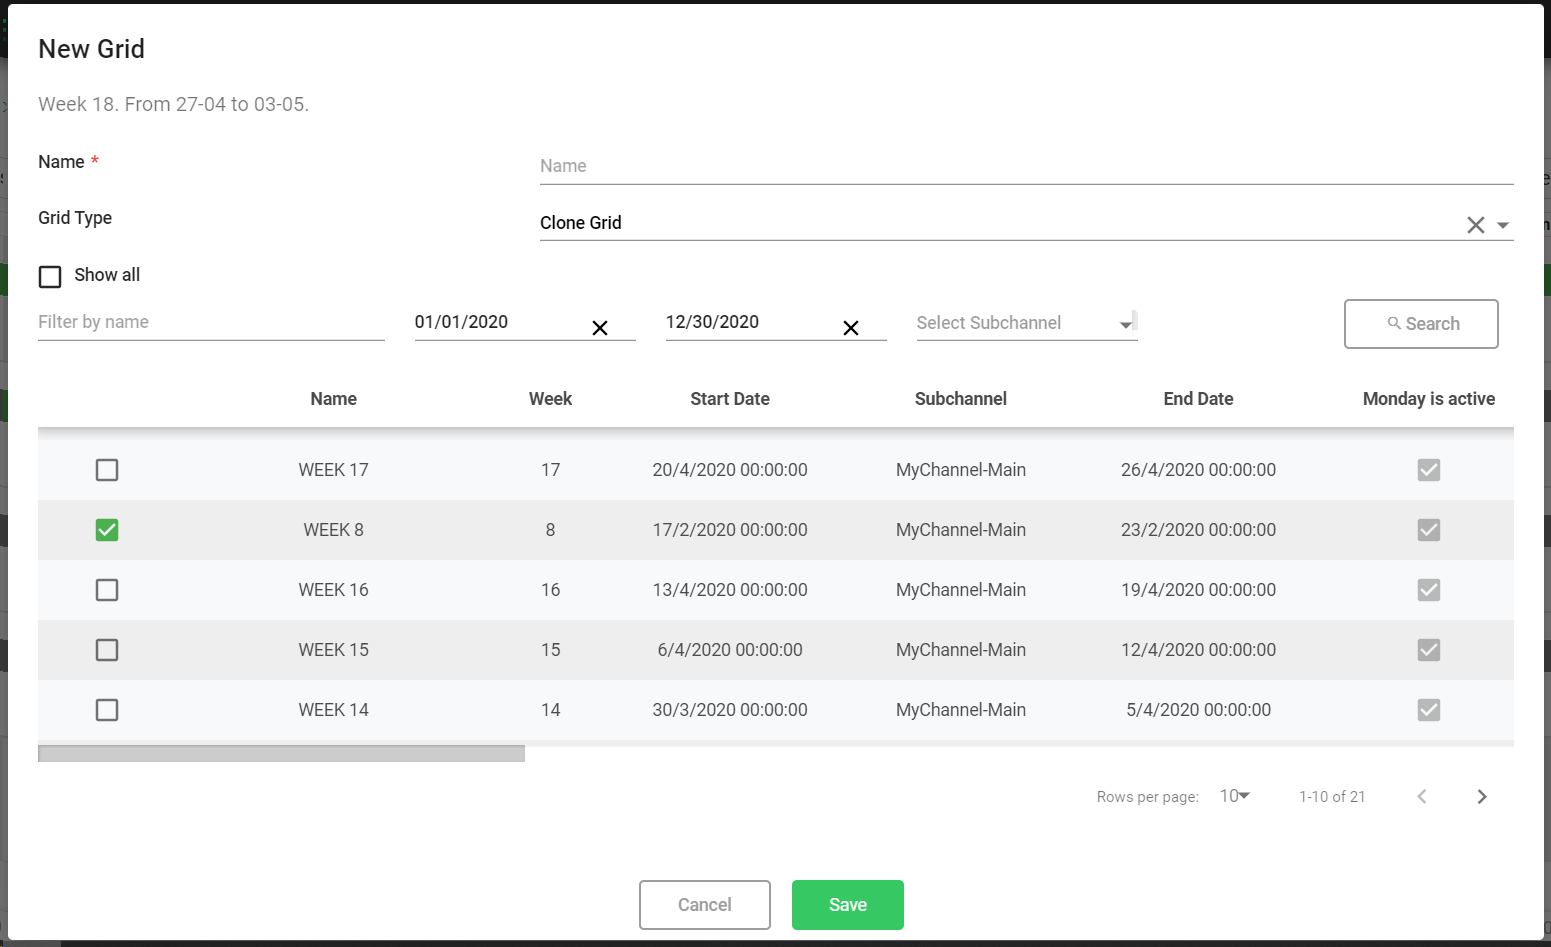Click Monday is active checkmark for WEEK 17
The image size is (1551, 947).
[1428, 470]
